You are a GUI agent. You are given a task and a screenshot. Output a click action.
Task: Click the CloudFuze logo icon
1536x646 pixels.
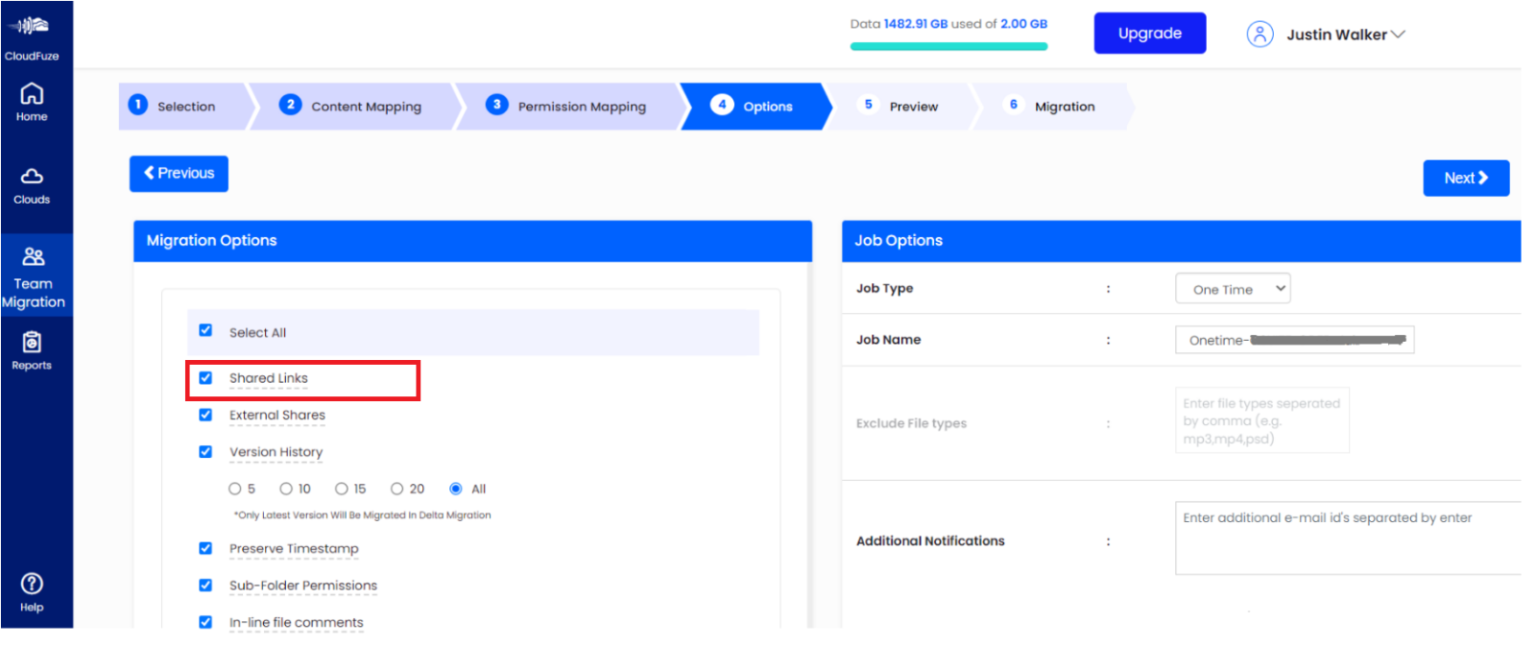click(x=32, y=28)
